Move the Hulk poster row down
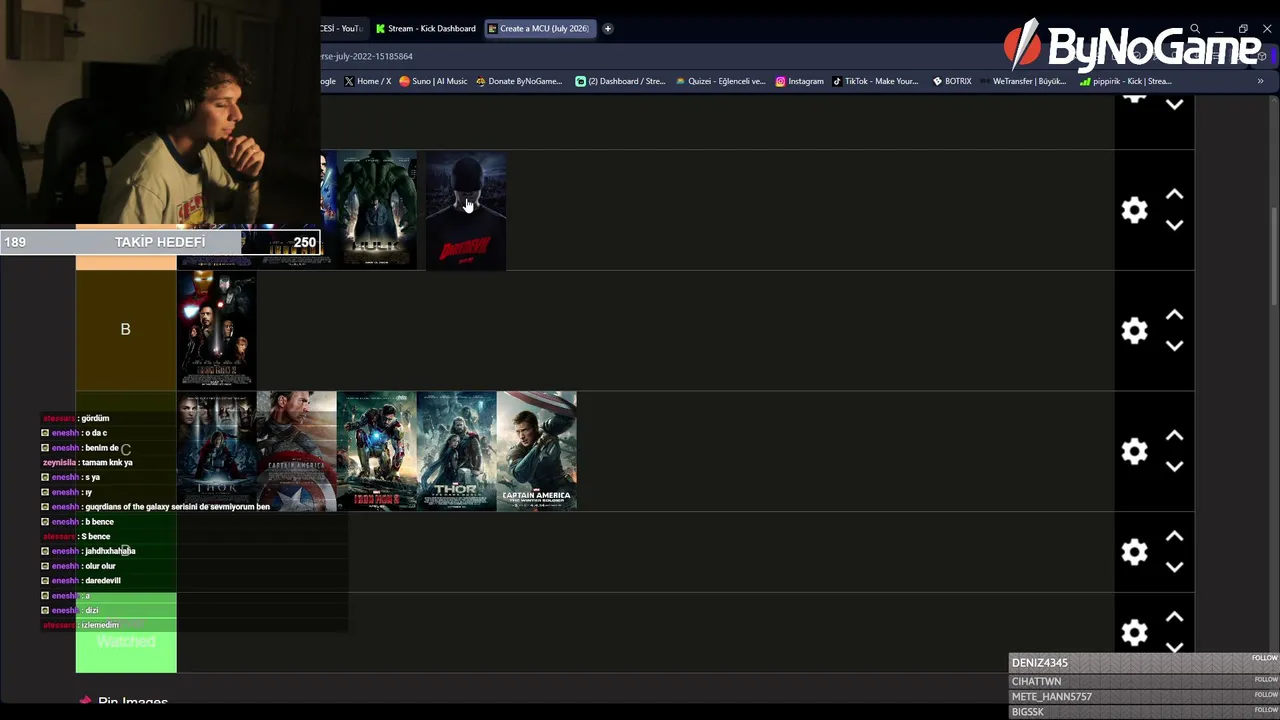Screen dimensions: 1280x720 tap(1175, 225)
